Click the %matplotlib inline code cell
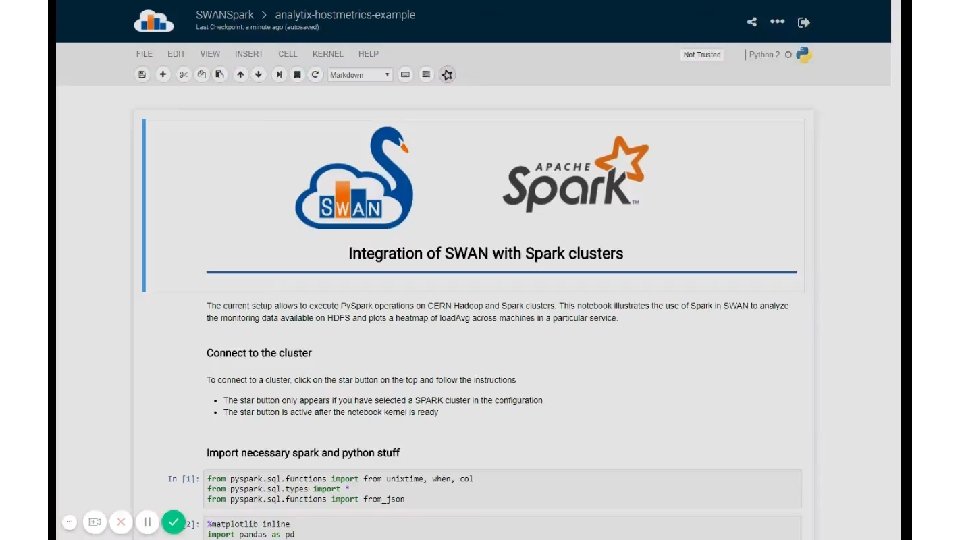Screen dimensions: 960x540 coord(502,528)
